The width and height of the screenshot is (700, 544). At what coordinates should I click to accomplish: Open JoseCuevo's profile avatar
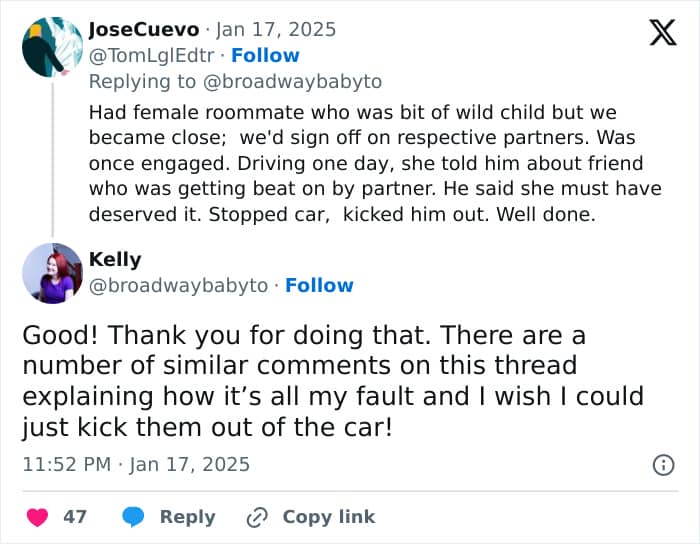pyautogui.click(x=52, y=47)
